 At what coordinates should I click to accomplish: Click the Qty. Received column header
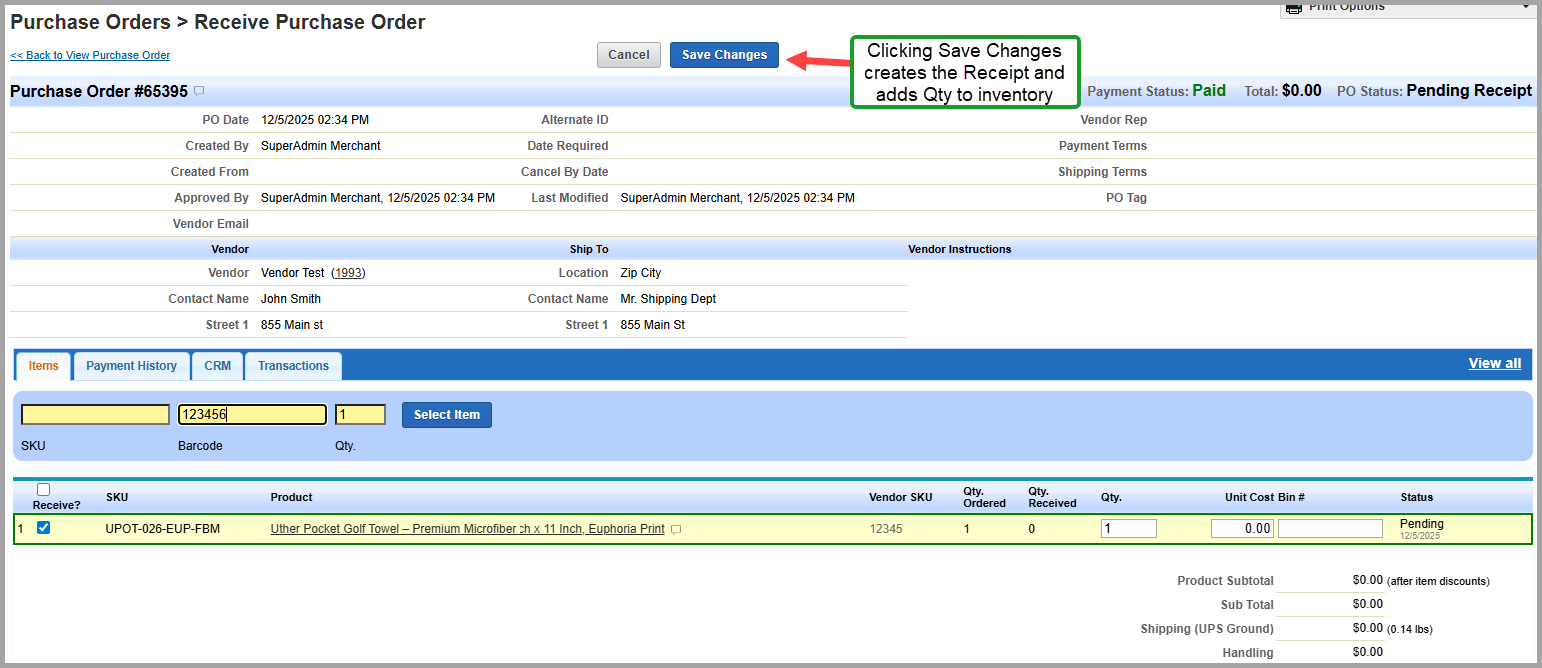(x=1052, y=497)
